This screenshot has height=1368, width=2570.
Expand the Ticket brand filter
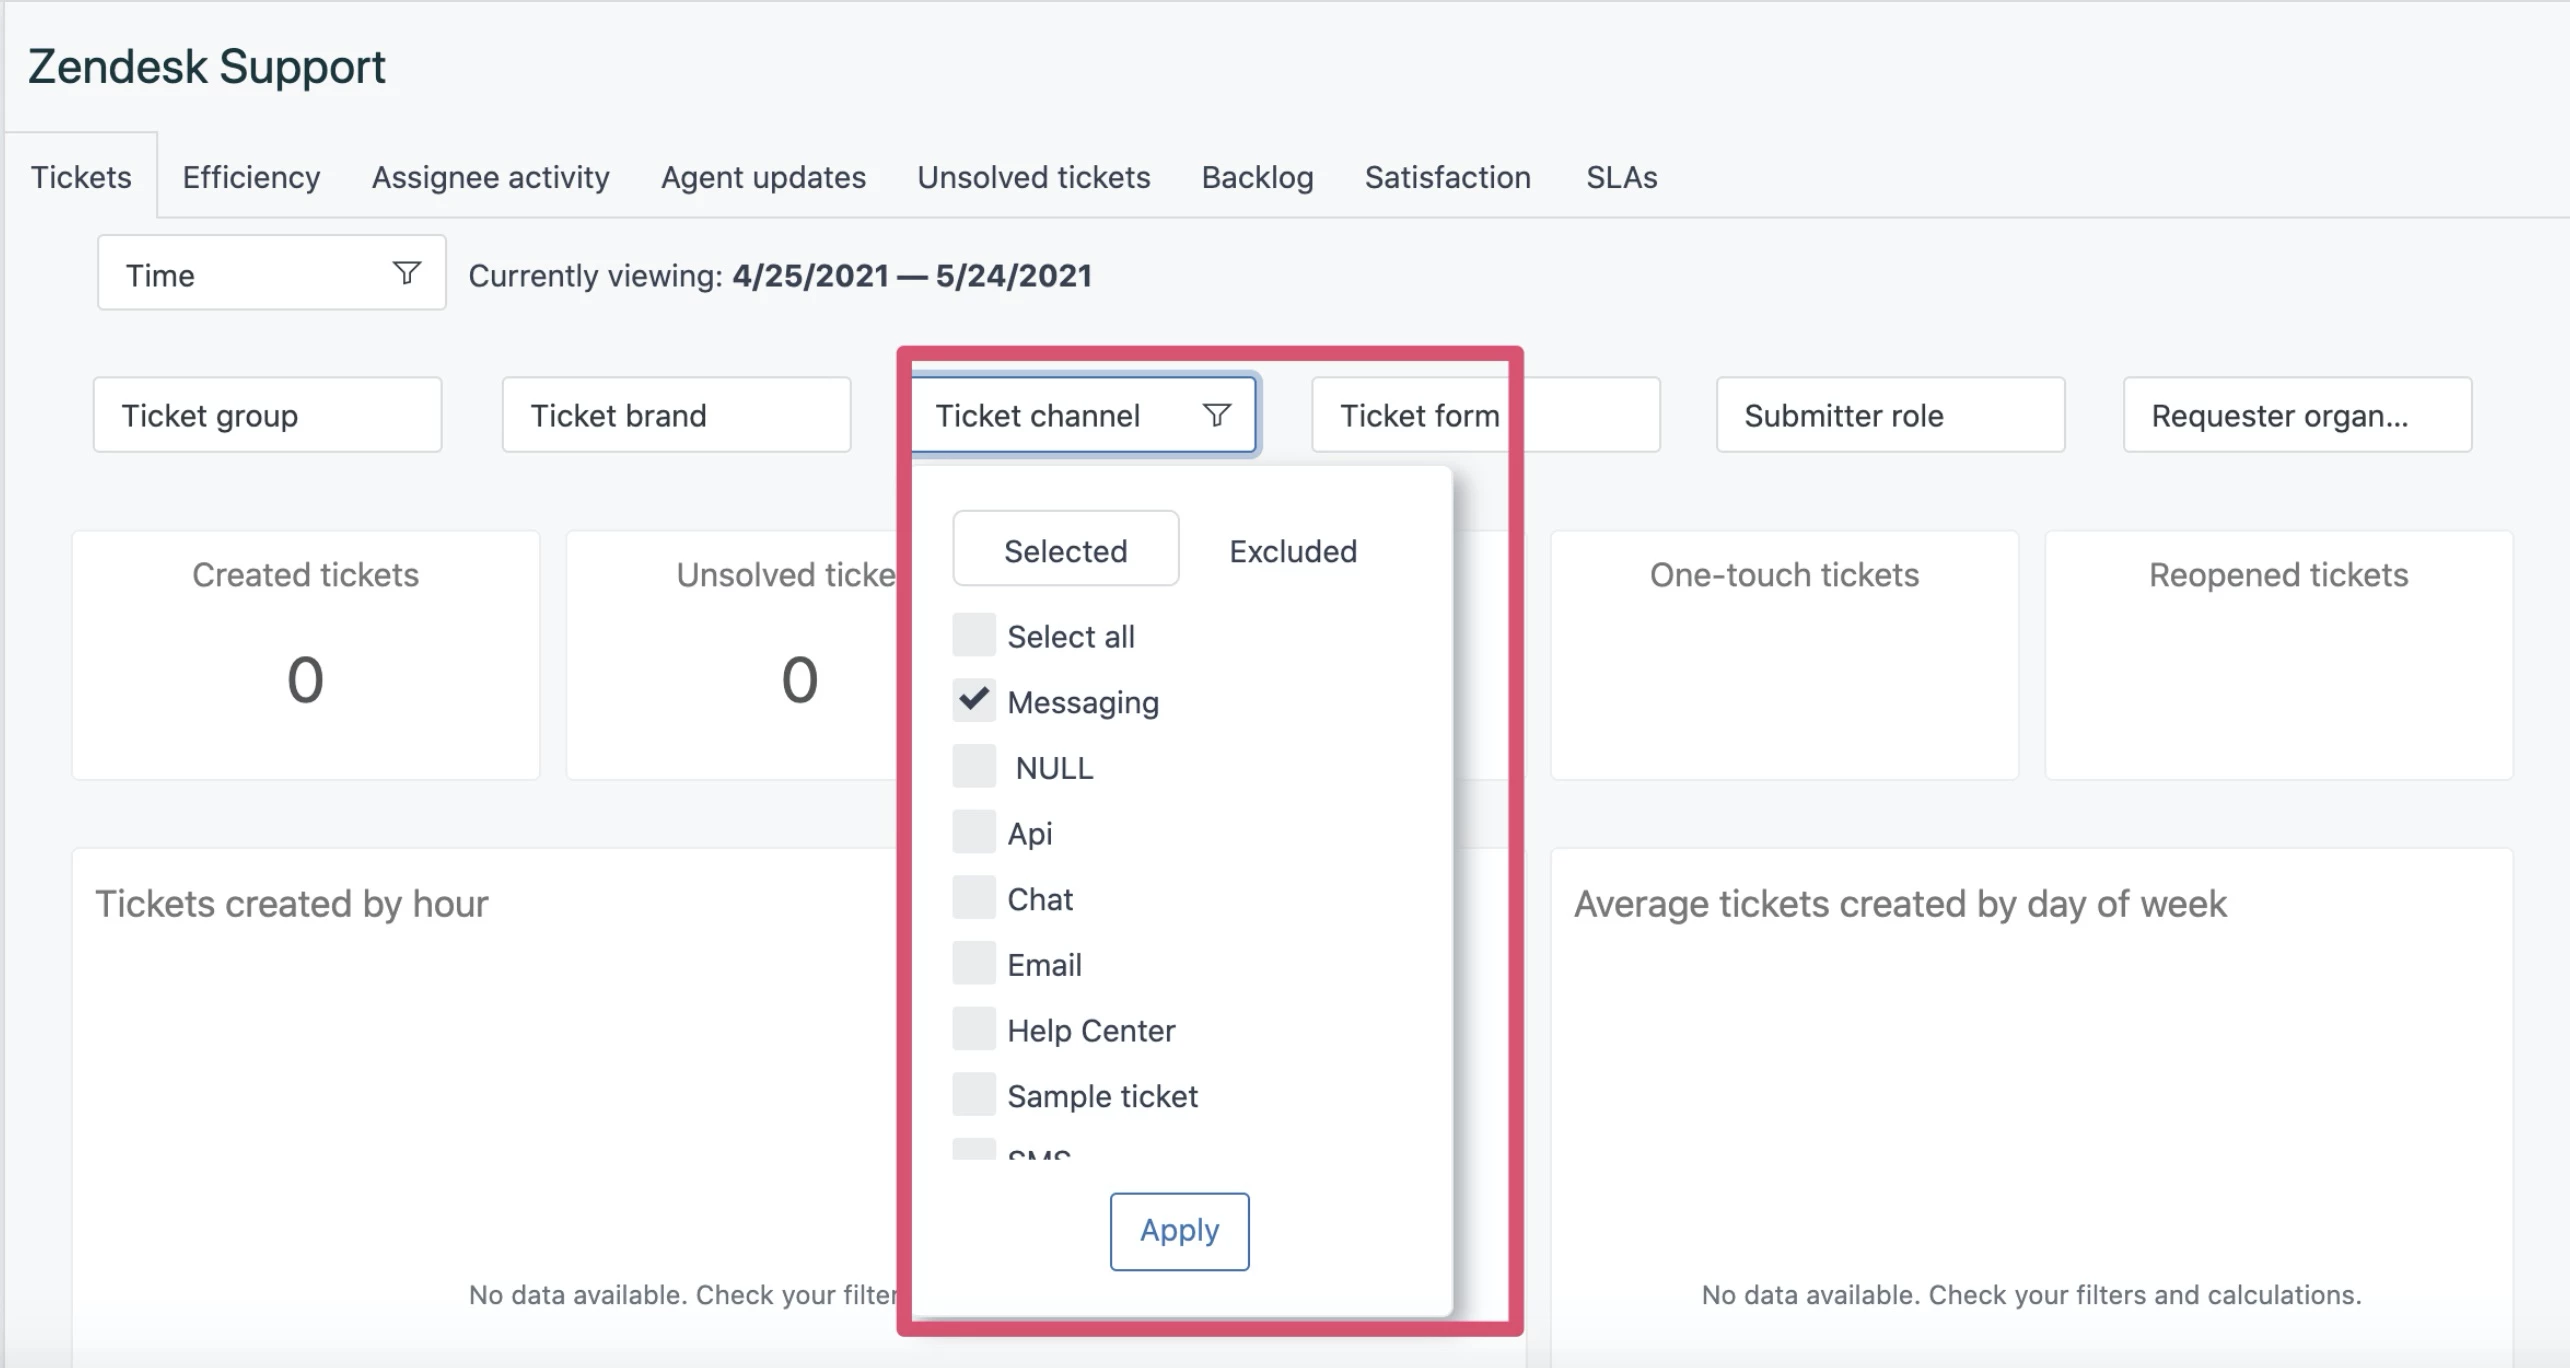pyautogui.click(x=676, y=415)
